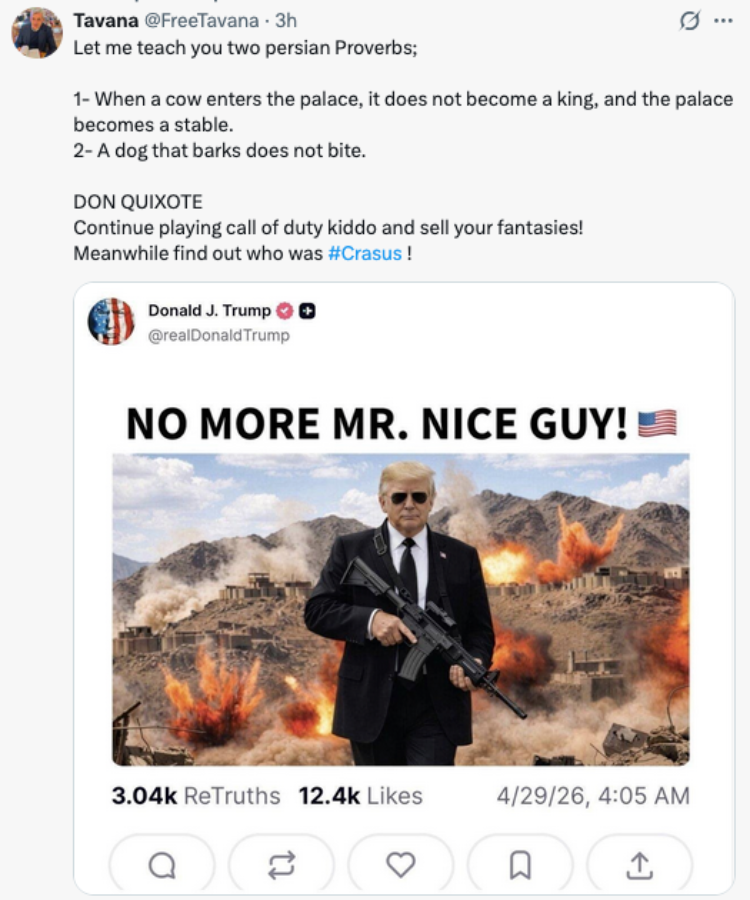Open the @FreeTavana handle link

(201, 21)
